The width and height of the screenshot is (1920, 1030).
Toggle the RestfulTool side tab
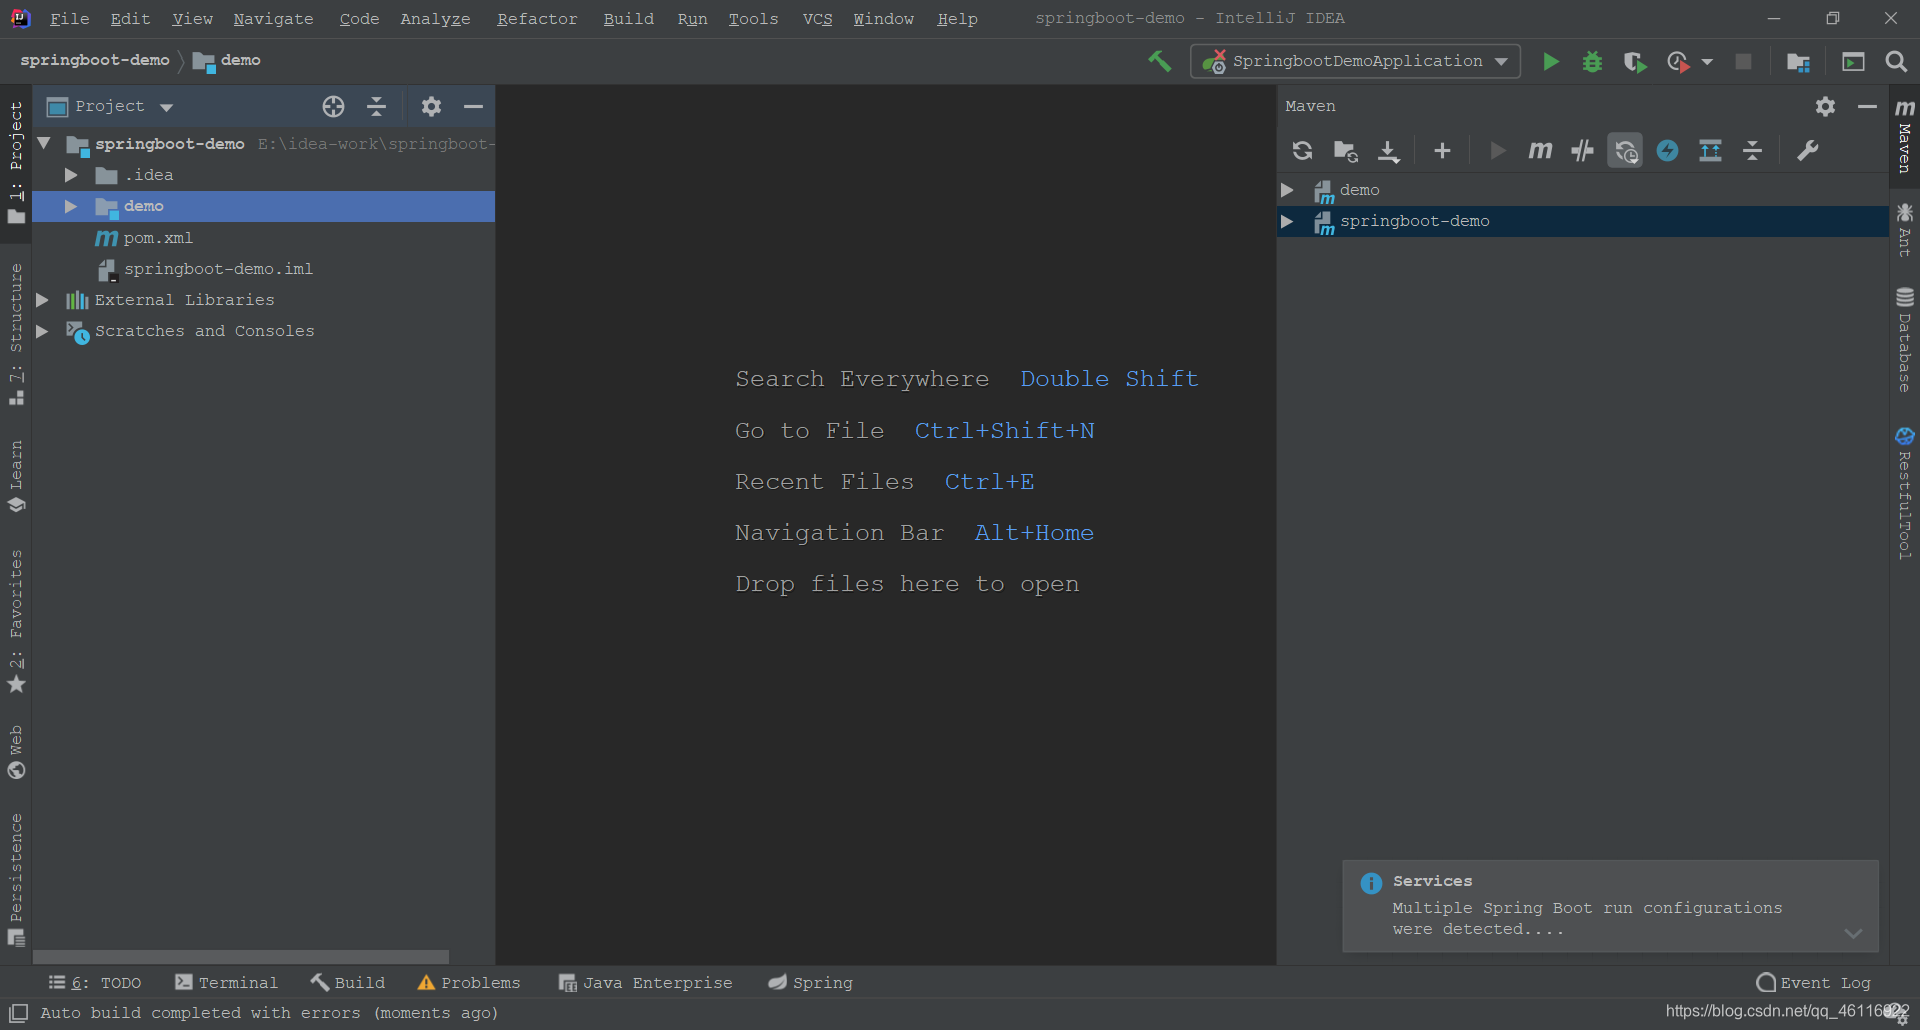point(1905,492)
